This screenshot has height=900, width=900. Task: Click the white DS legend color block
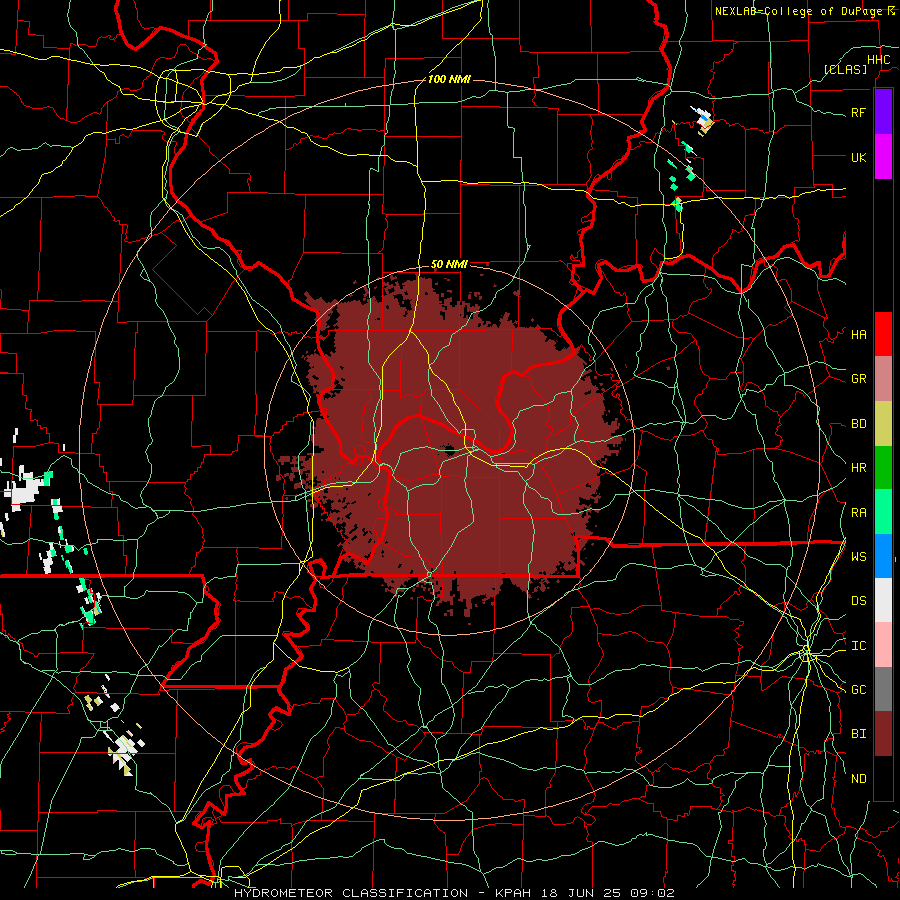(x=883, y=600)
